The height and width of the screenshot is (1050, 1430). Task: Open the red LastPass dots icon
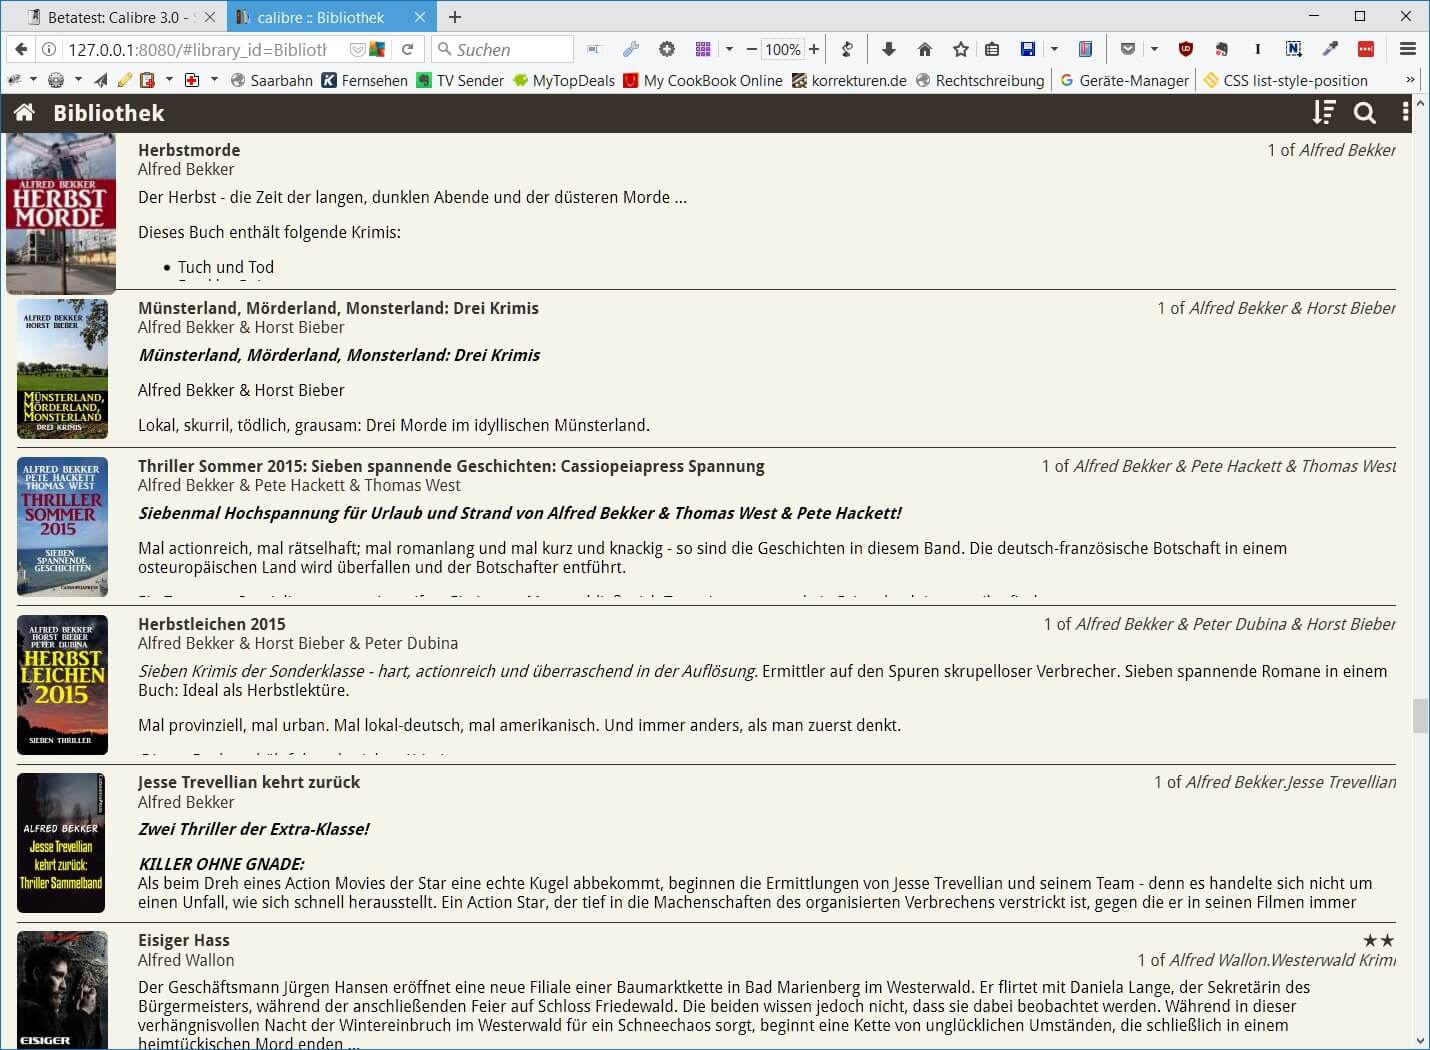(x=1366, y=49)
